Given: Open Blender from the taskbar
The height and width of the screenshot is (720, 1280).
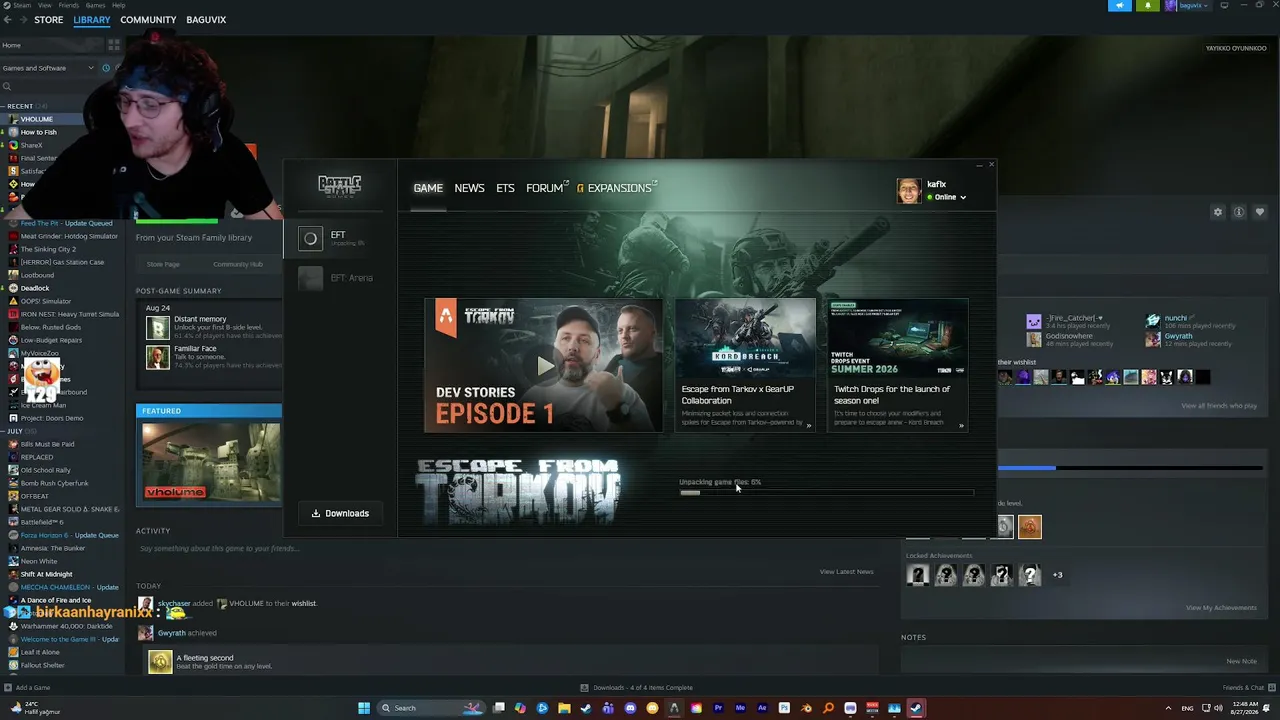Looking at the screenshot, I should pos(806,708).
